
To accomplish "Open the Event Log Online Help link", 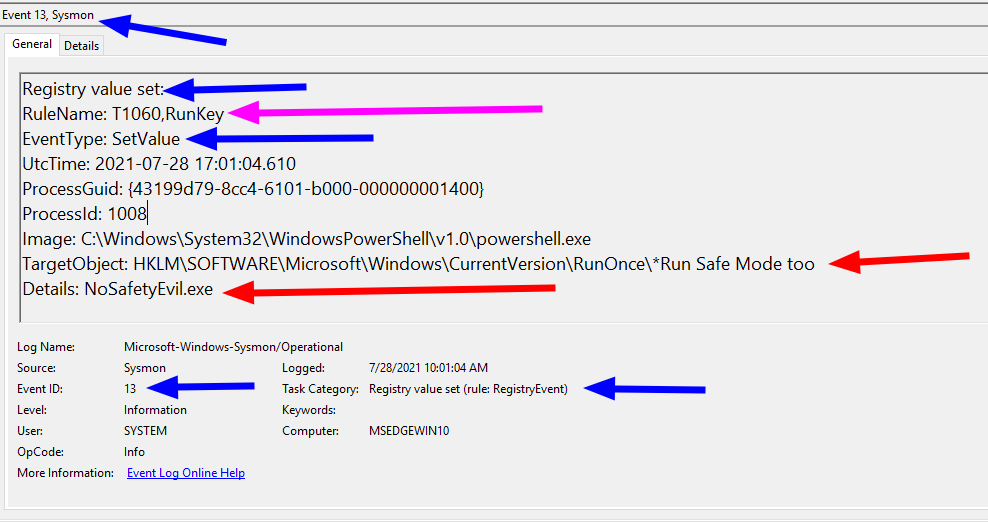I will point(185,473).
